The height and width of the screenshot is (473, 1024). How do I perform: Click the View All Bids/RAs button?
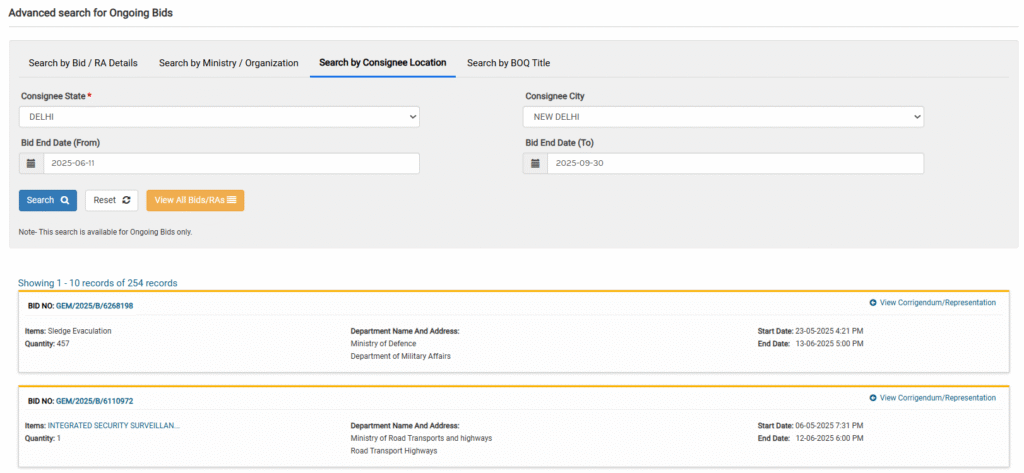(195, 201)
